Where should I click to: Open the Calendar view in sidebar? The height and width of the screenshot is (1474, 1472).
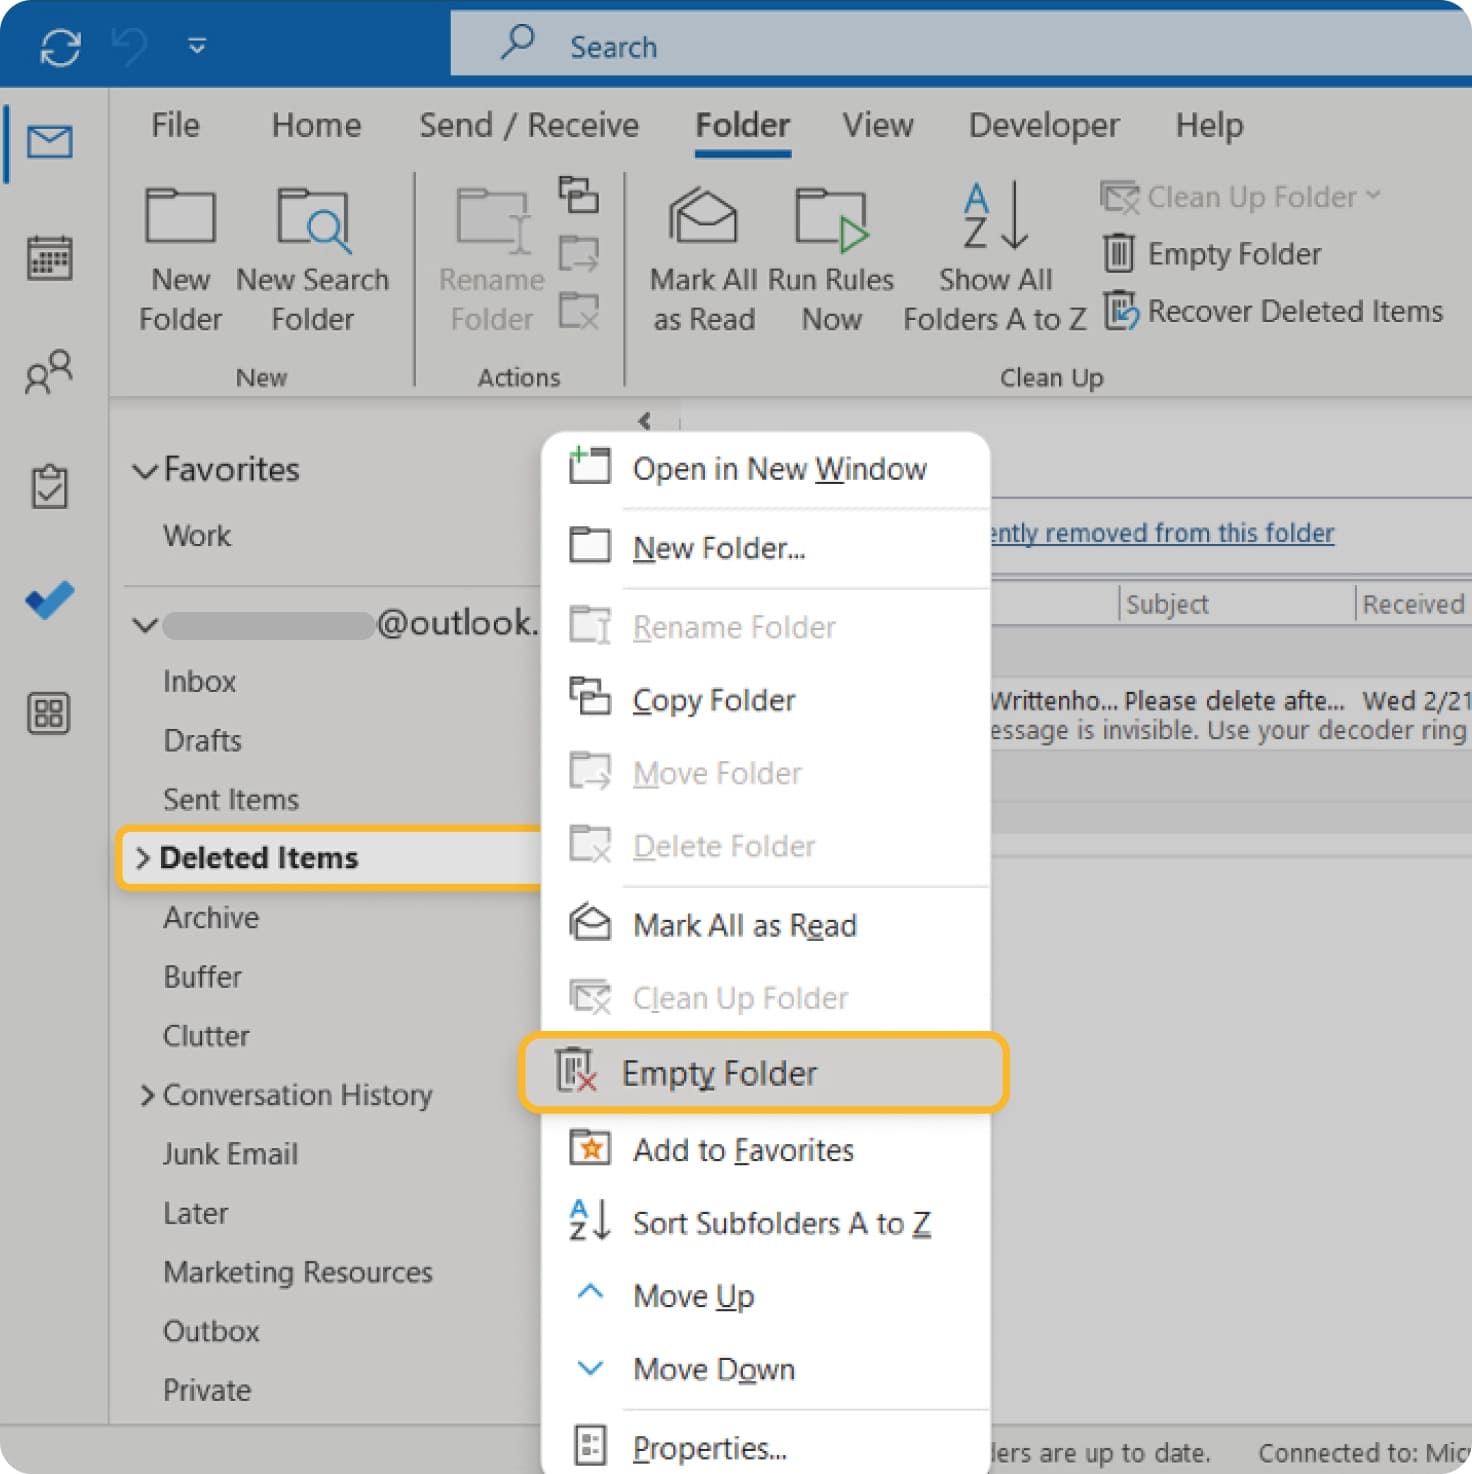(x=49, y=258)
